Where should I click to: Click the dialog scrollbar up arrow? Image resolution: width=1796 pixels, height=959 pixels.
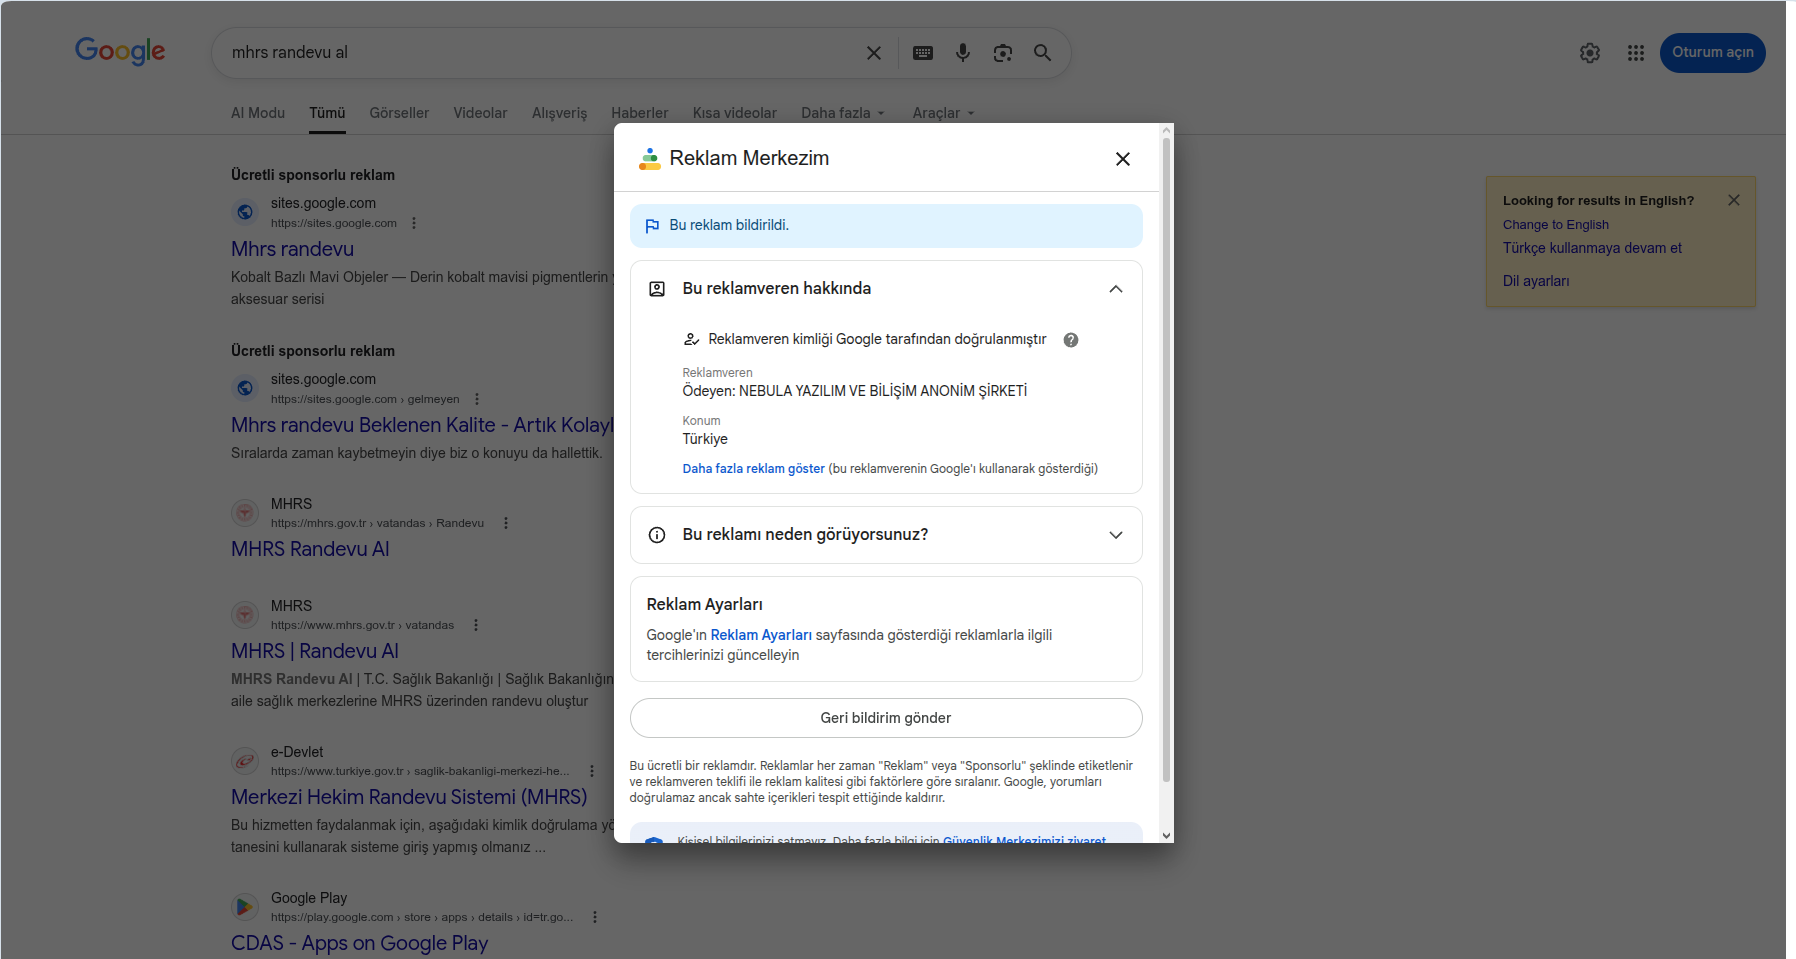coord(1166,130)
